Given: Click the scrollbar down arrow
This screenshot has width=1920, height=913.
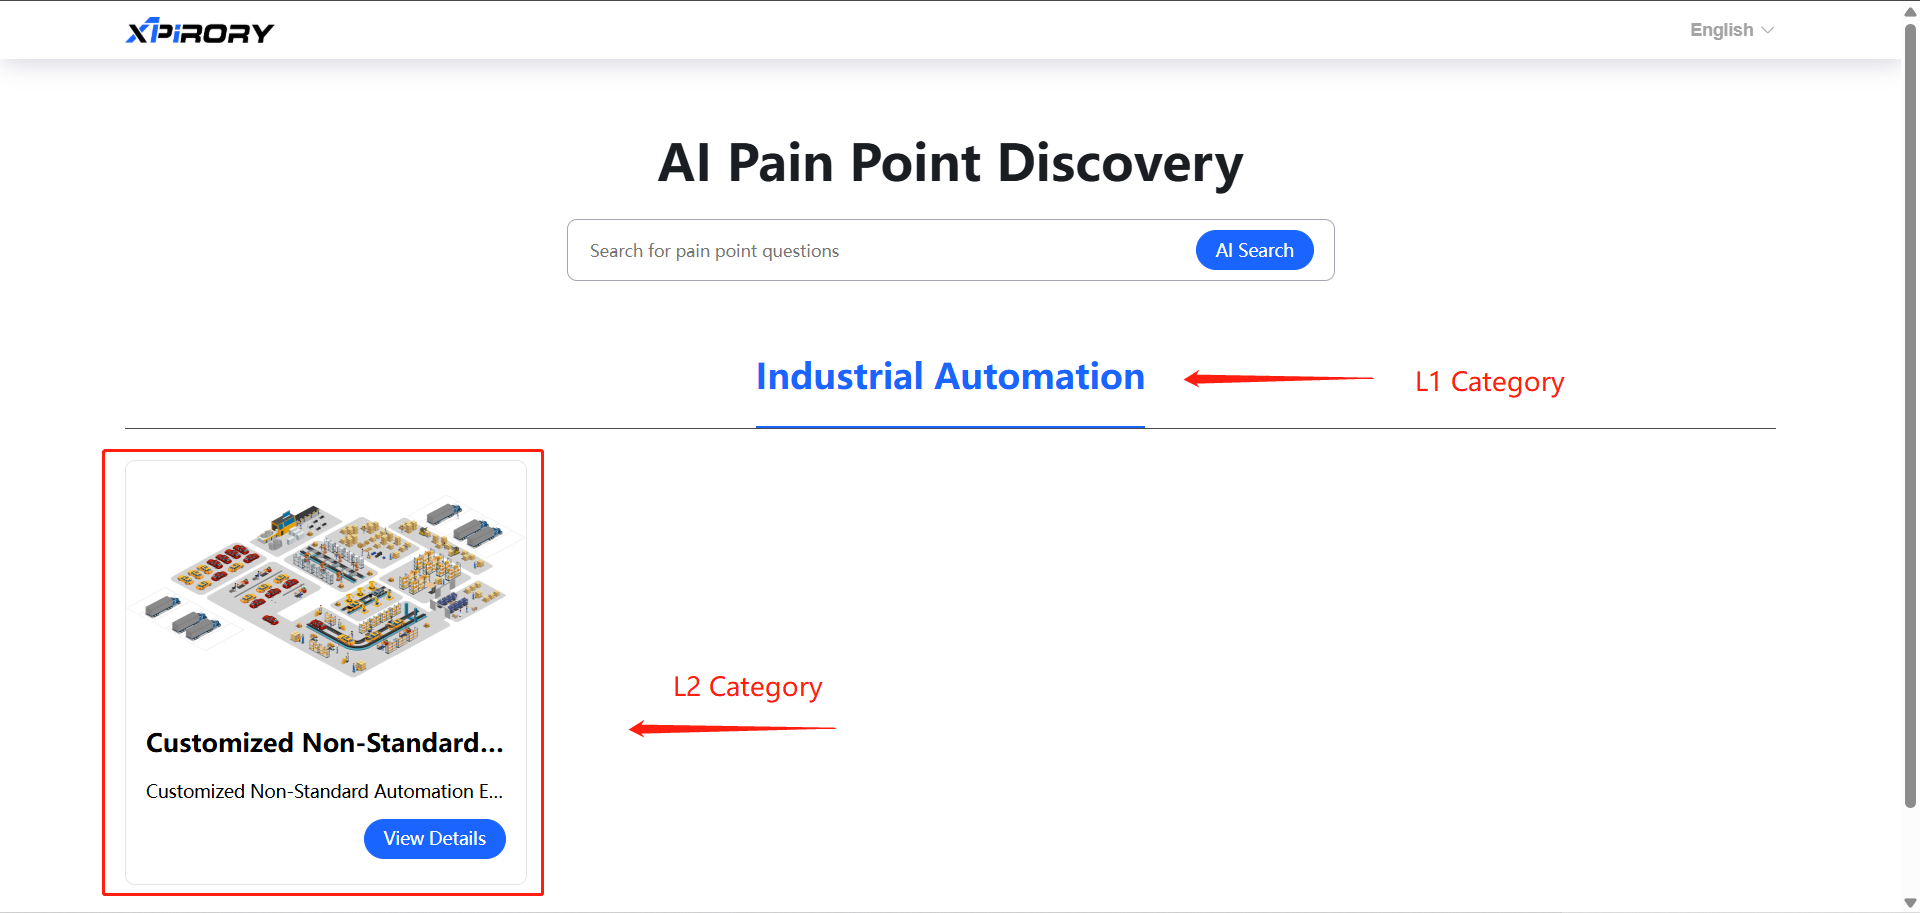Looking at the screenshot, I should pyautogui.click(x=1910, y=903).
